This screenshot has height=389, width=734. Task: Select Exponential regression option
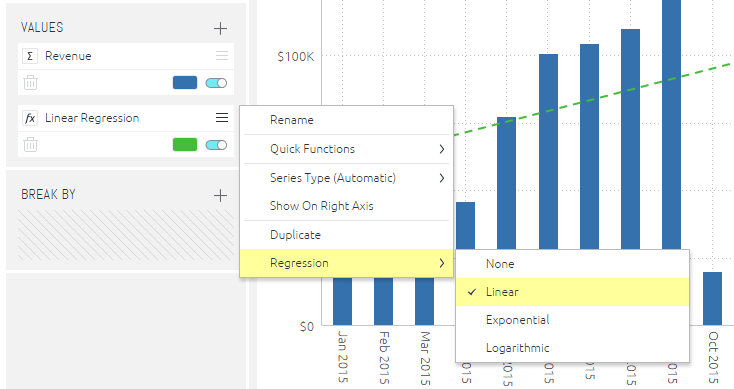pos(573,320)
